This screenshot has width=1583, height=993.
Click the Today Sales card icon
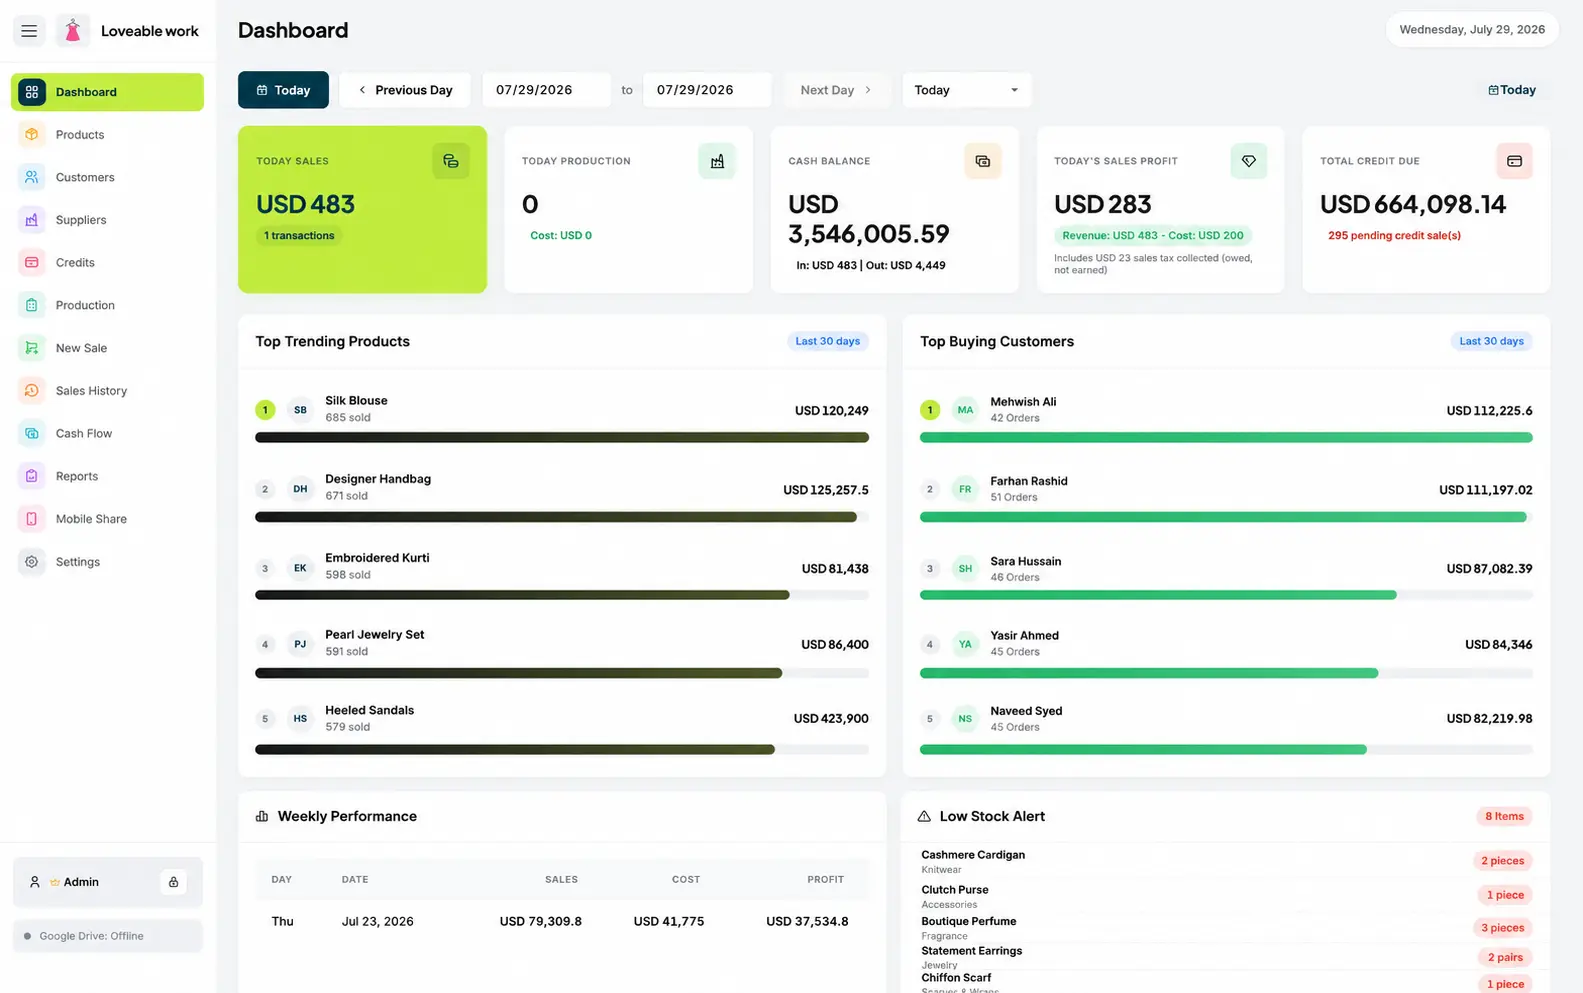[x=451, y=161]
